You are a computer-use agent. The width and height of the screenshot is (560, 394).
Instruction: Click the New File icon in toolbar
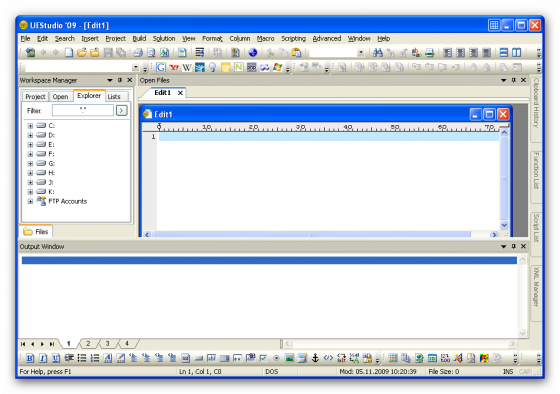click(69, 53)
